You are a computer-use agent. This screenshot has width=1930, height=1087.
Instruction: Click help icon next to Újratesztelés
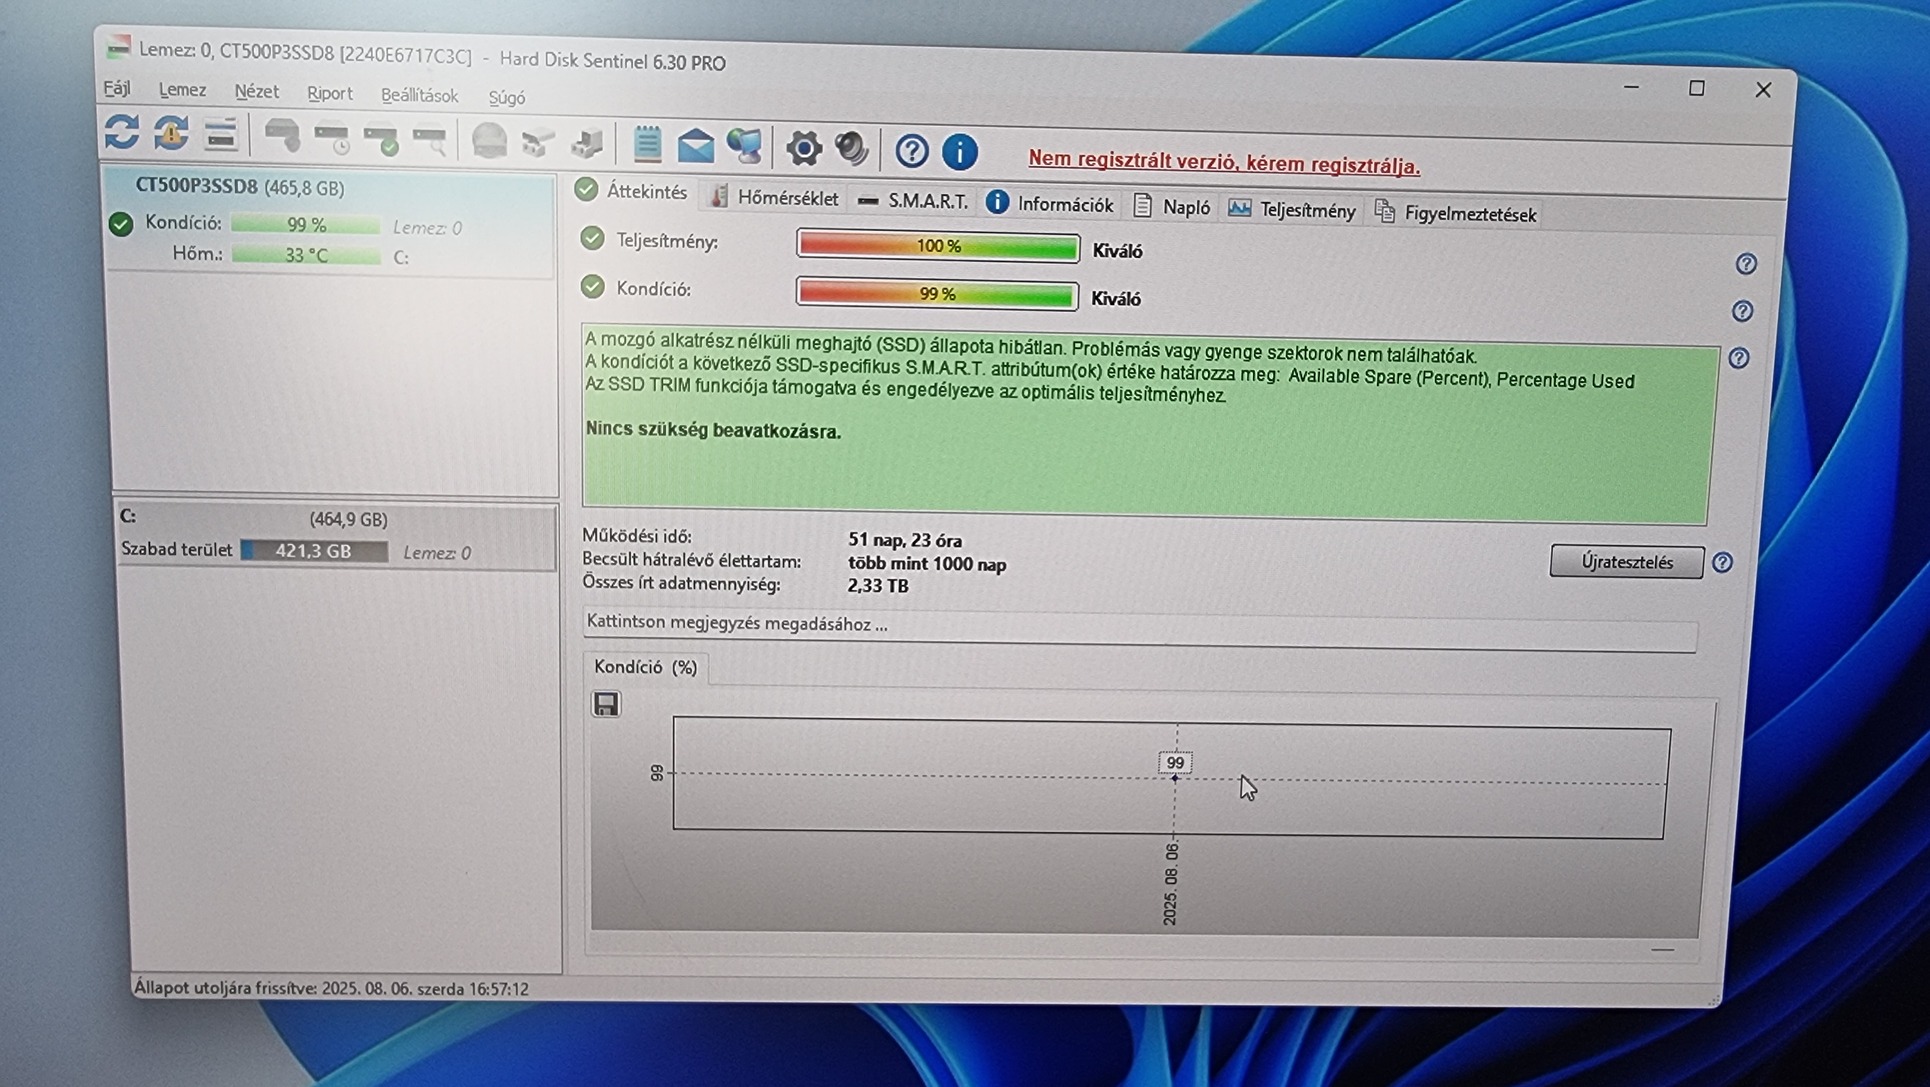pos(1722,563)
